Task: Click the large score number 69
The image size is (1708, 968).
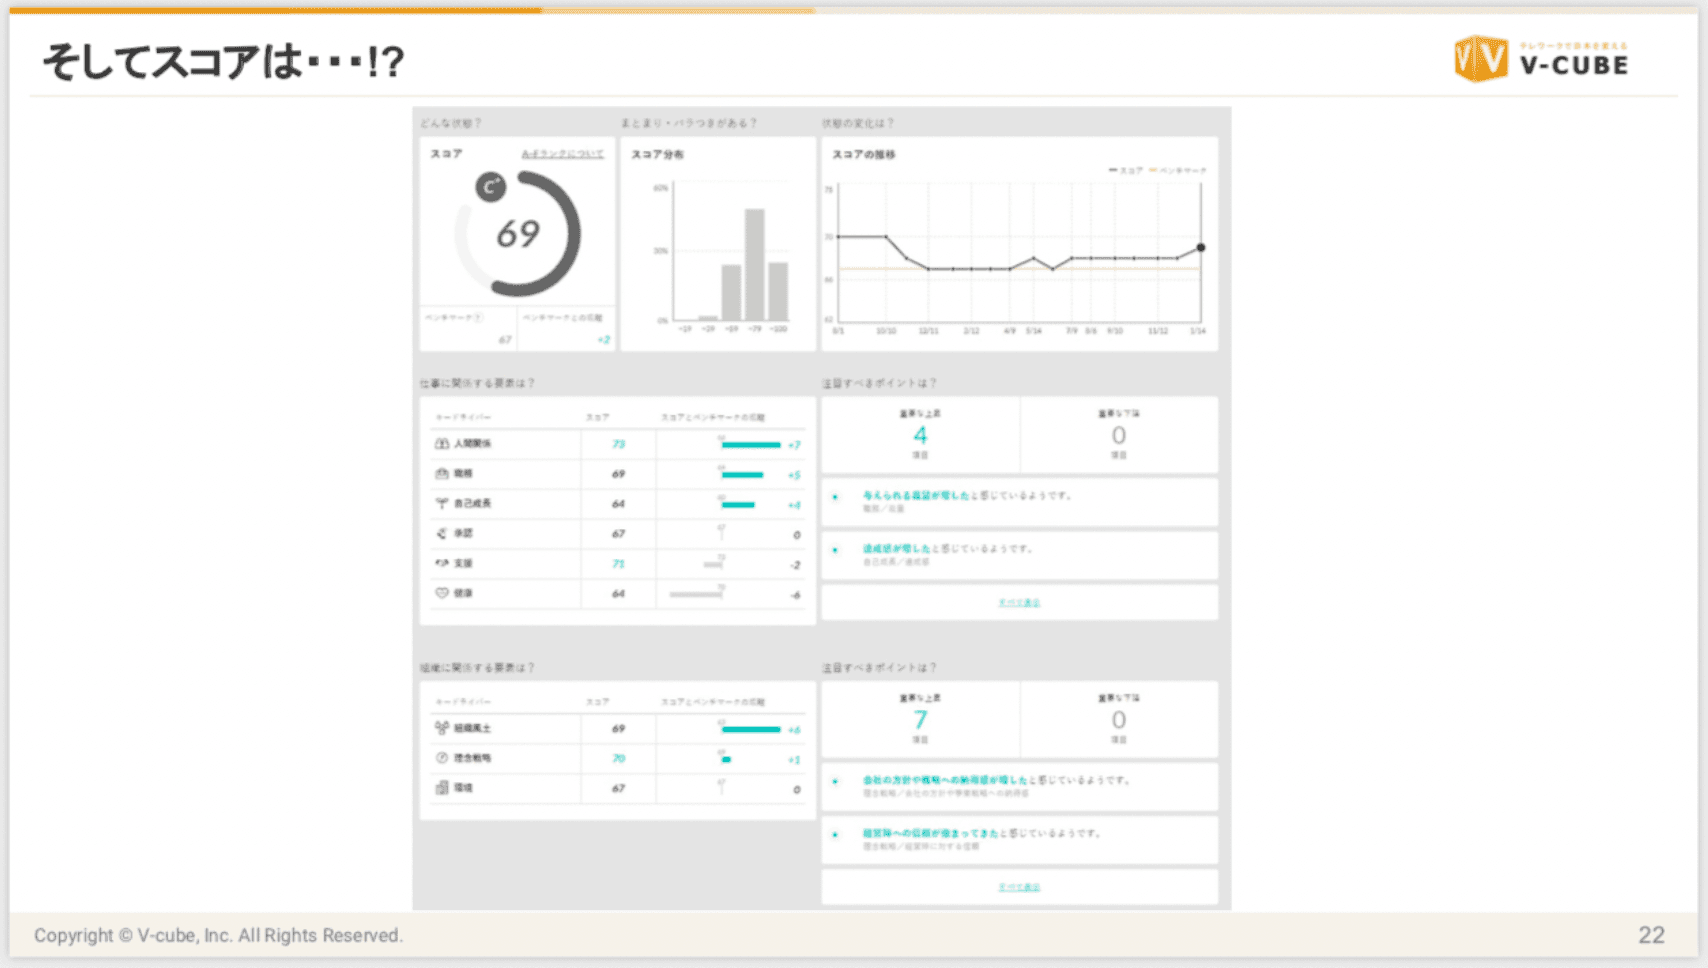Action: pyautogui.click(x=518, y=234)
